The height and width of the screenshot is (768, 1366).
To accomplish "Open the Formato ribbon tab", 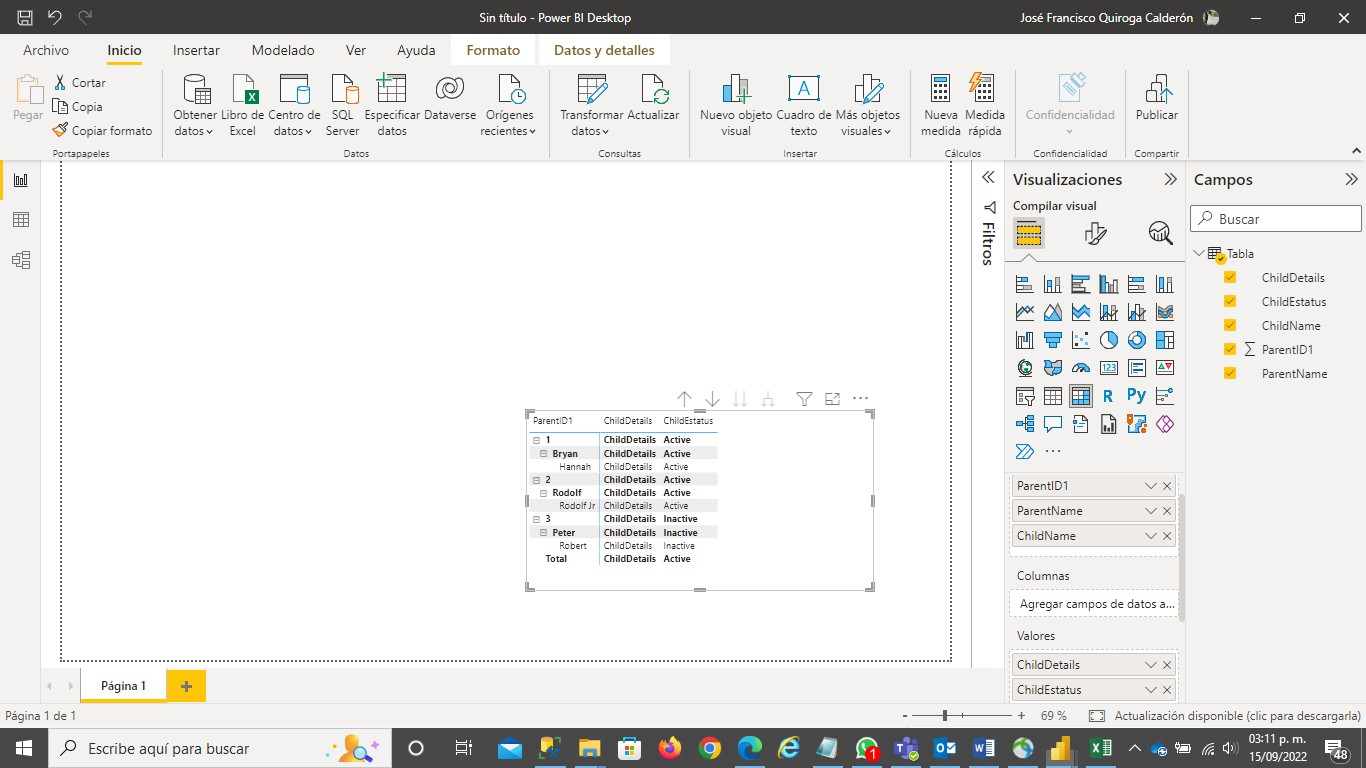I will [493, 50].
